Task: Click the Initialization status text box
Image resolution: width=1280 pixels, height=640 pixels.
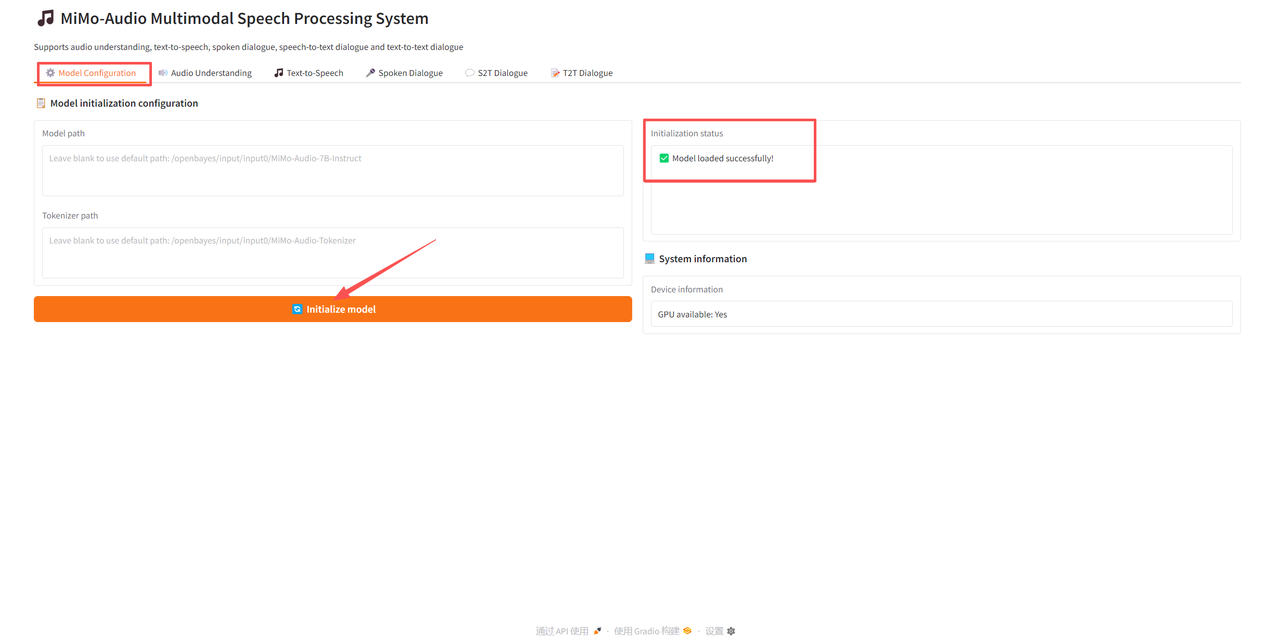Action: (x=941, y=190)
